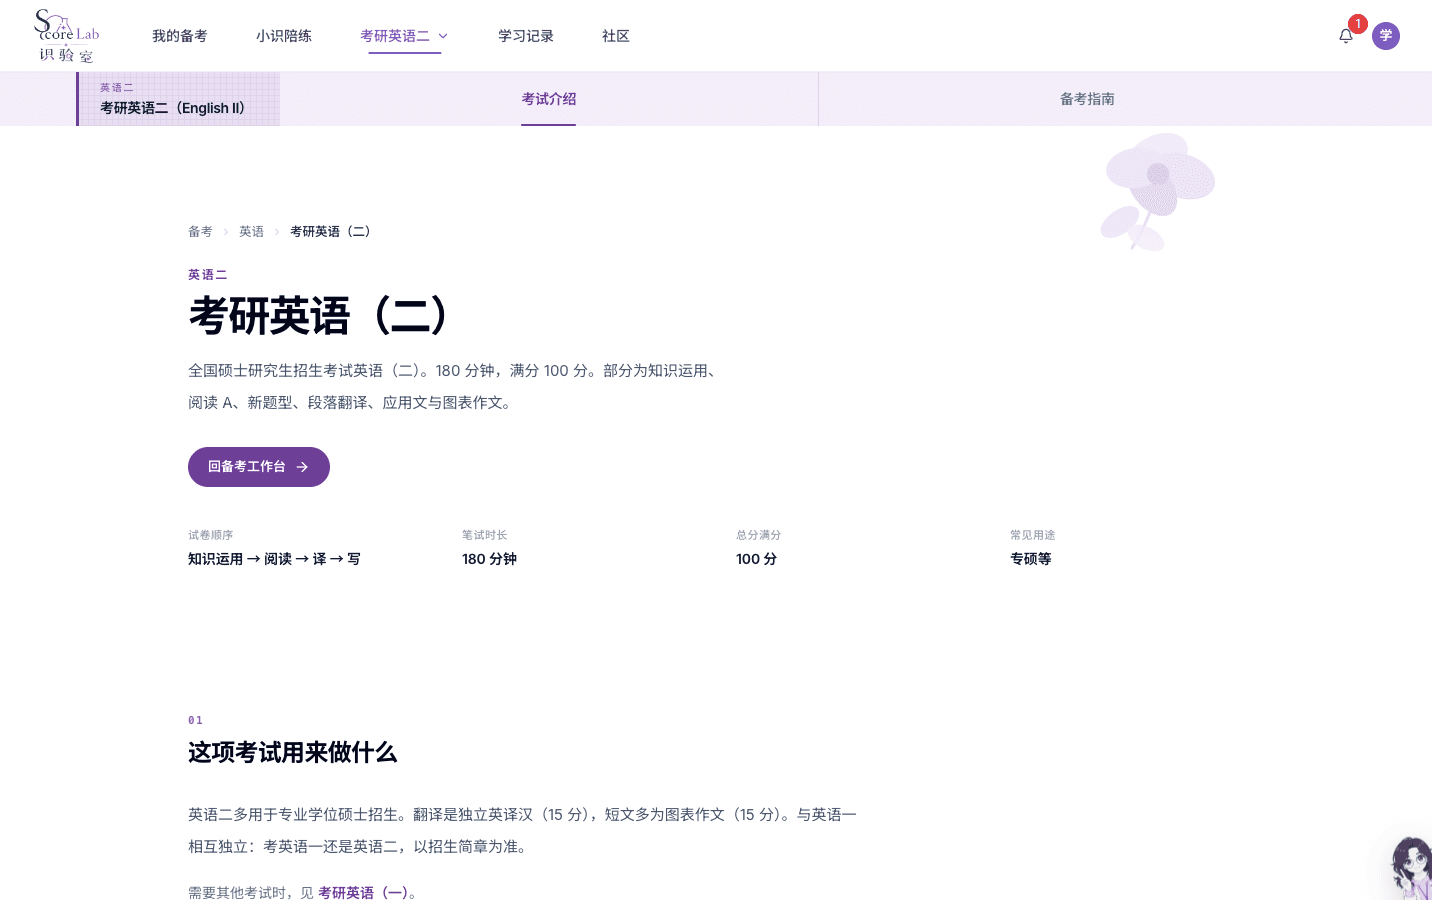Open the notifications bell
Screen dimensions: 1440x900
1346,36
